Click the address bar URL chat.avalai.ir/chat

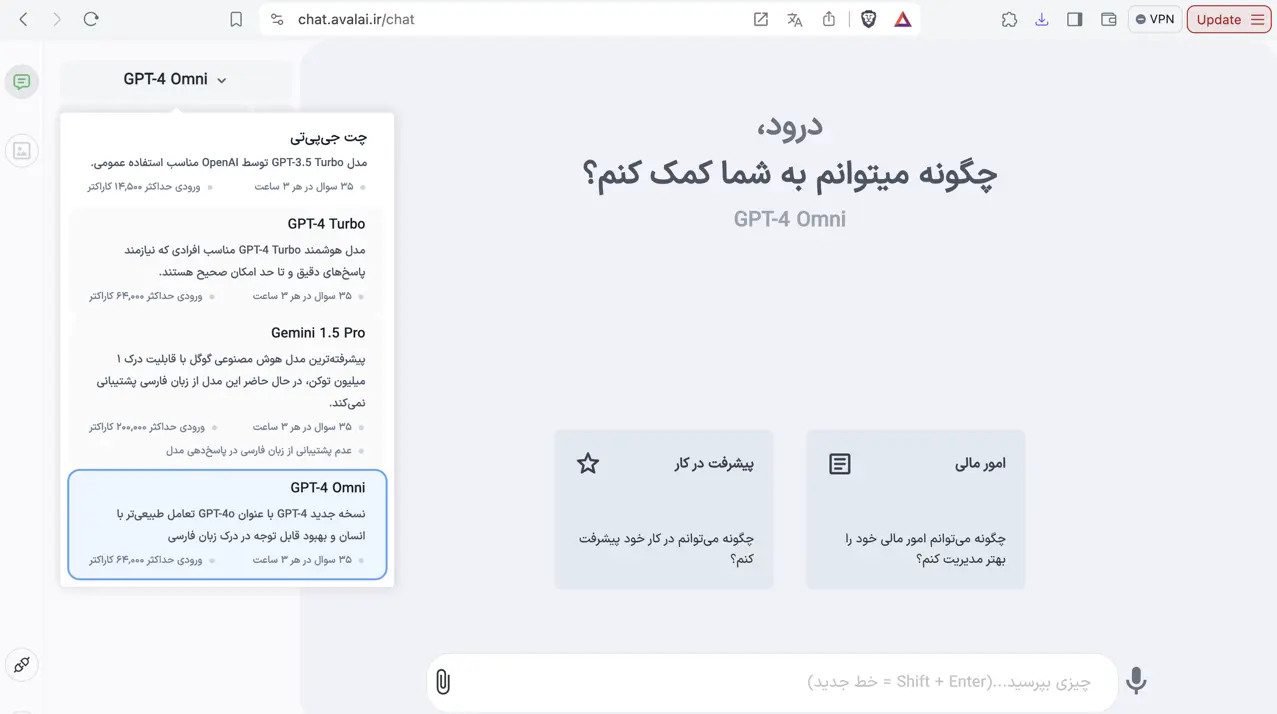pos(356,19)
